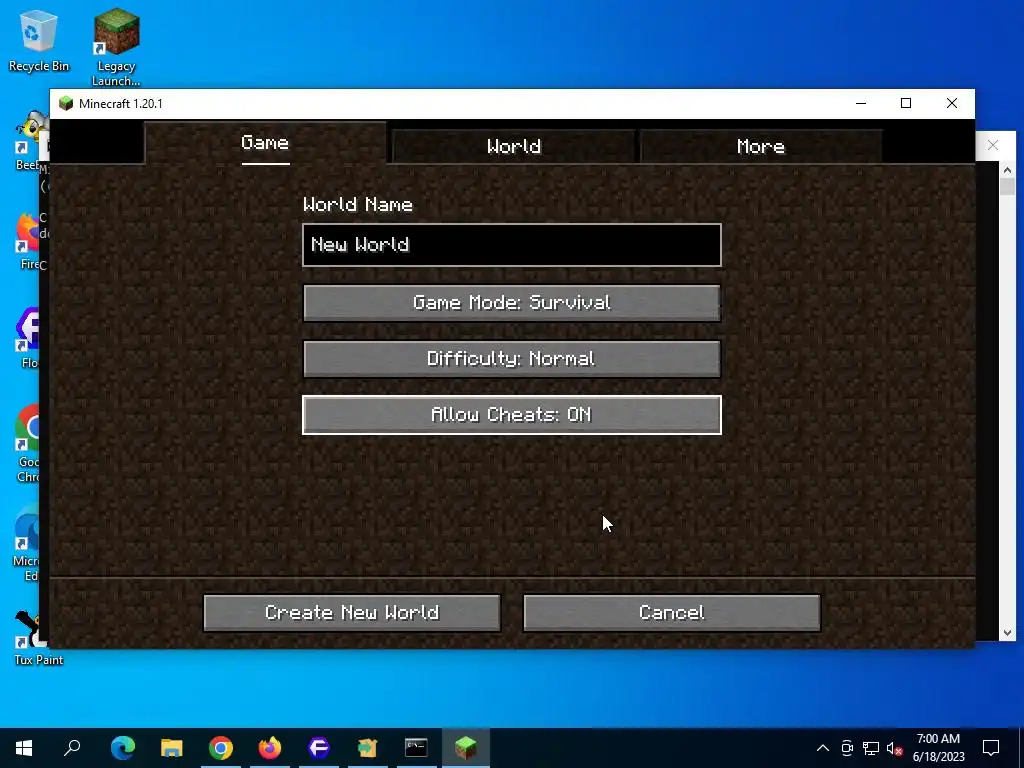Open Recycle Bin desktop icon

[x=39, y=40]
